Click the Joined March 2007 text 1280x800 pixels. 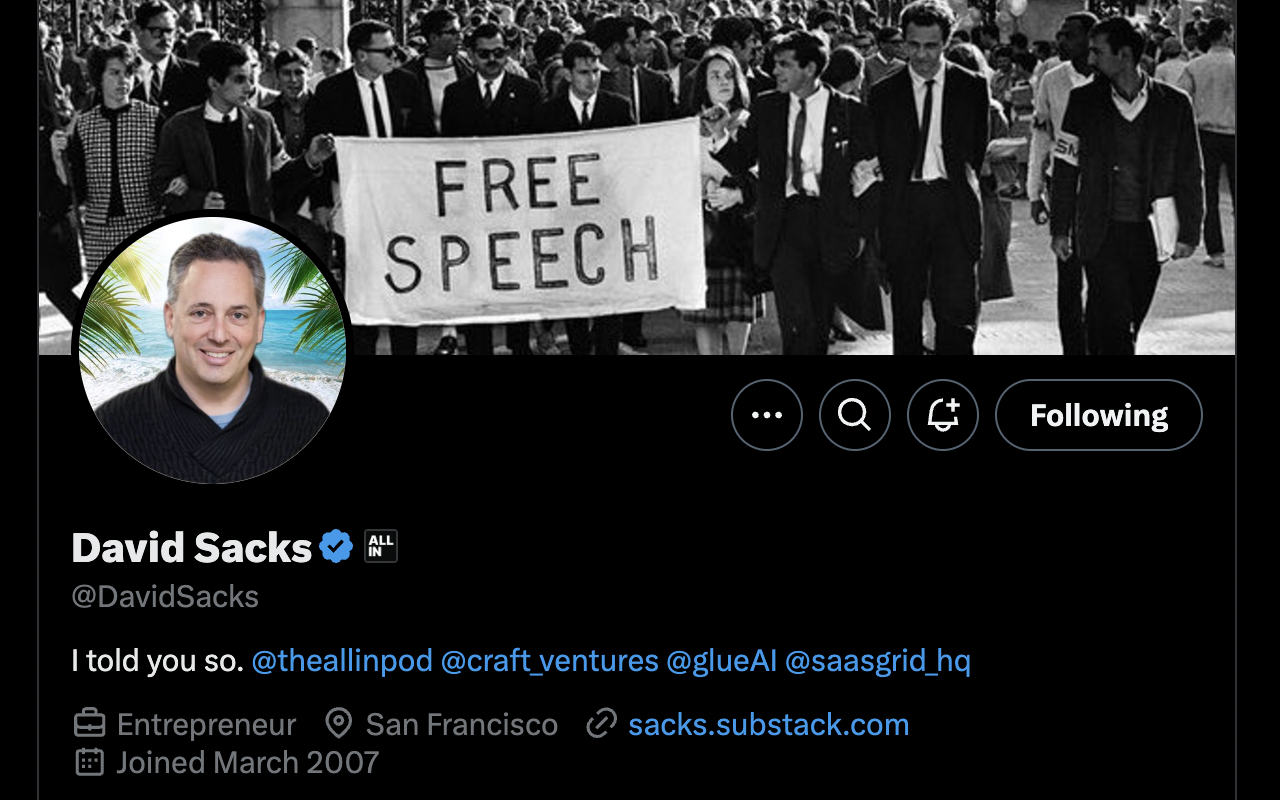[248, 762]
